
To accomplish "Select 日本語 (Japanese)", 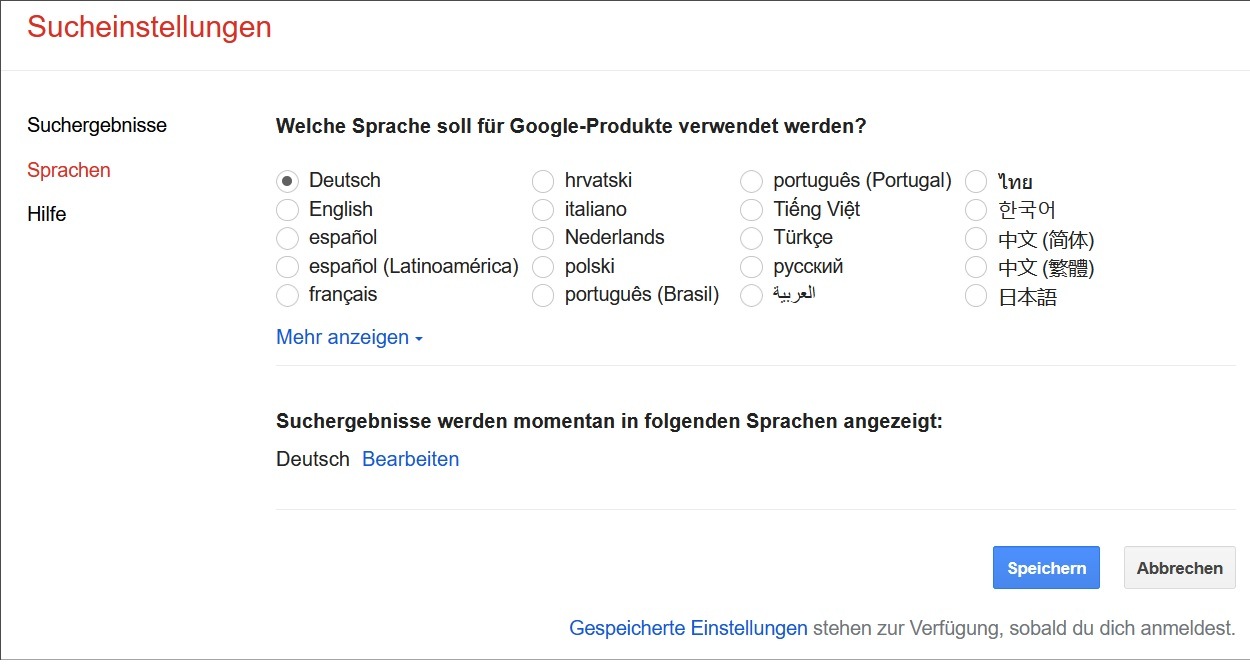I will 976,295.
